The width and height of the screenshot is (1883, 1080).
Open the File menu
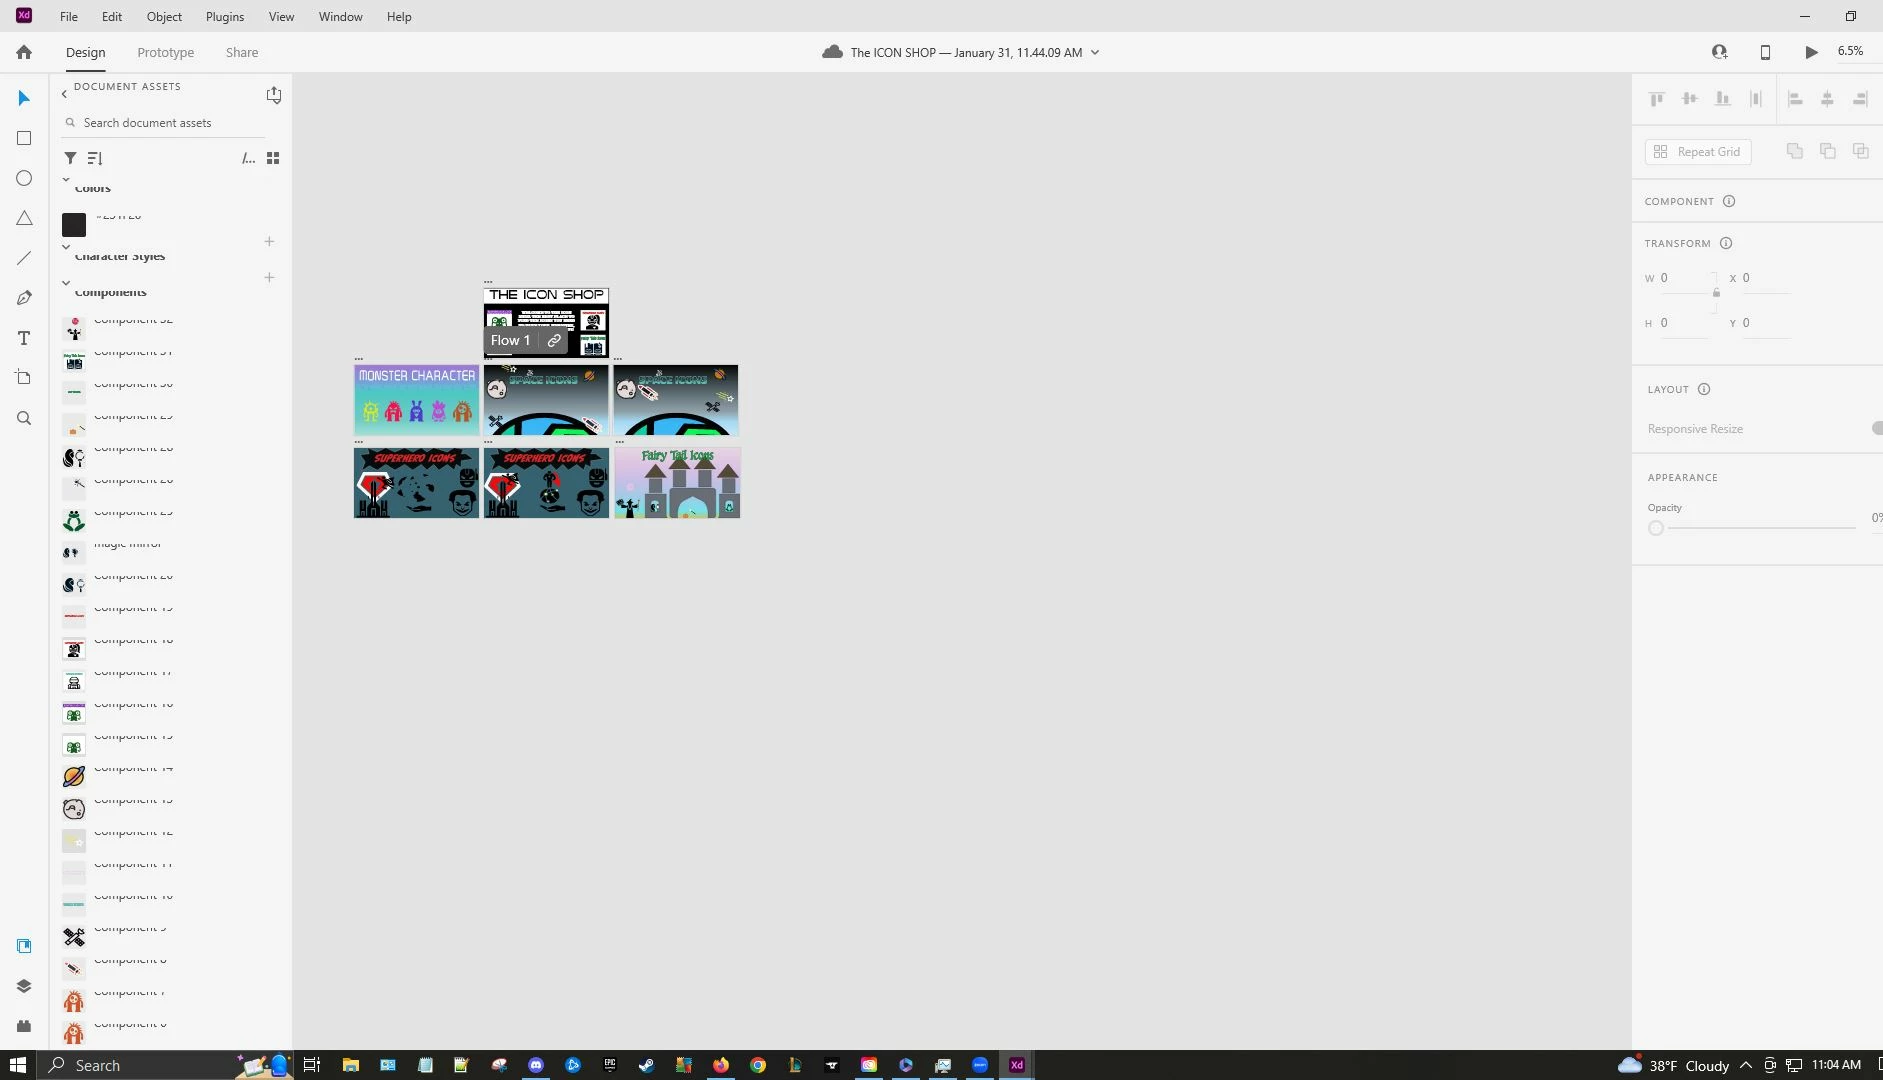69,16
